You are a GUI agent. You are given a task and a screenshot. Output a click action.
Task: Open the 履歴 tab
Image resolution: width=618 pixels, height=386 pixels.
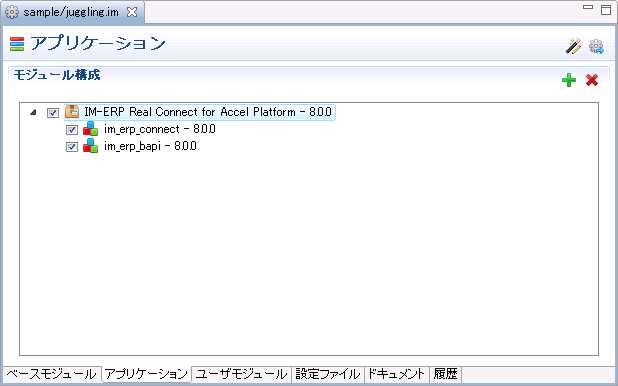(446, 374)
